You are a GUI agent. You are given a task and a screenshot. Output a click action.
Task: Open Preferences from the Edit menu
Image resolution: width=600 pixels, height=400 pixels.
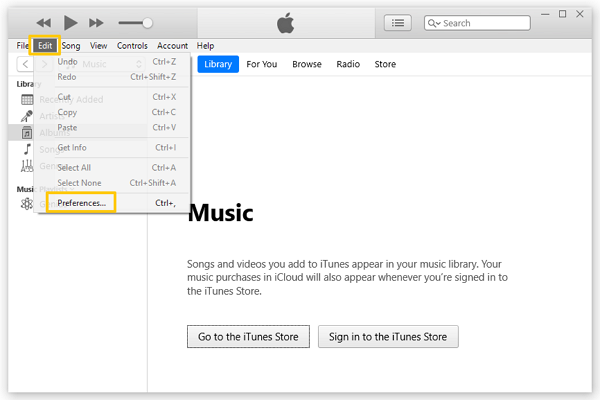tap(112, 203)
